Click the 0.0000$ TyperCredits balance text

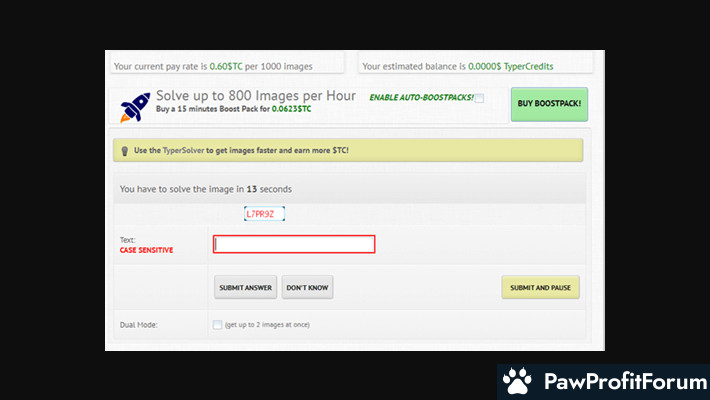[x=511, y=66]
